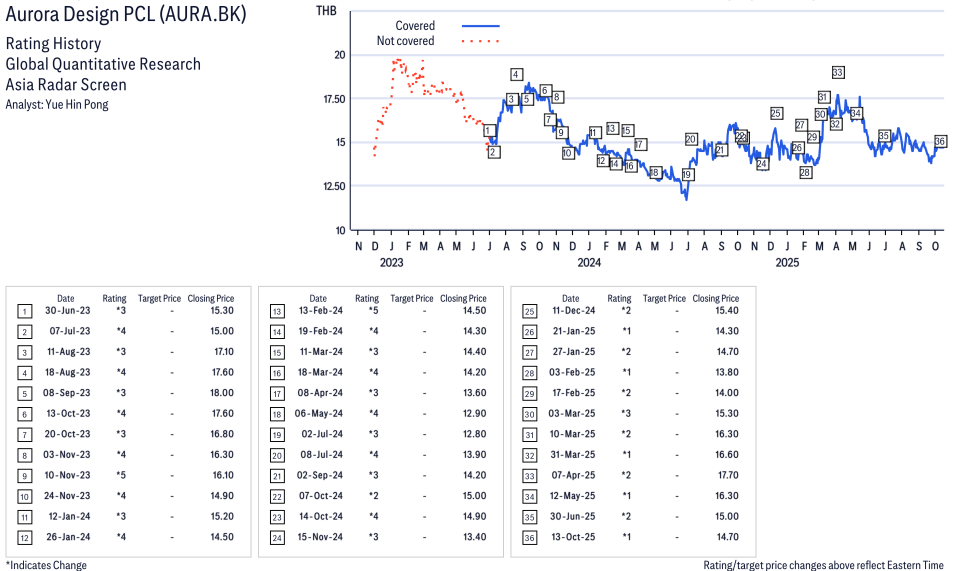Click chart marker 33 above the price peak
The image size is (955, 571).
click(x=838, y=72)
